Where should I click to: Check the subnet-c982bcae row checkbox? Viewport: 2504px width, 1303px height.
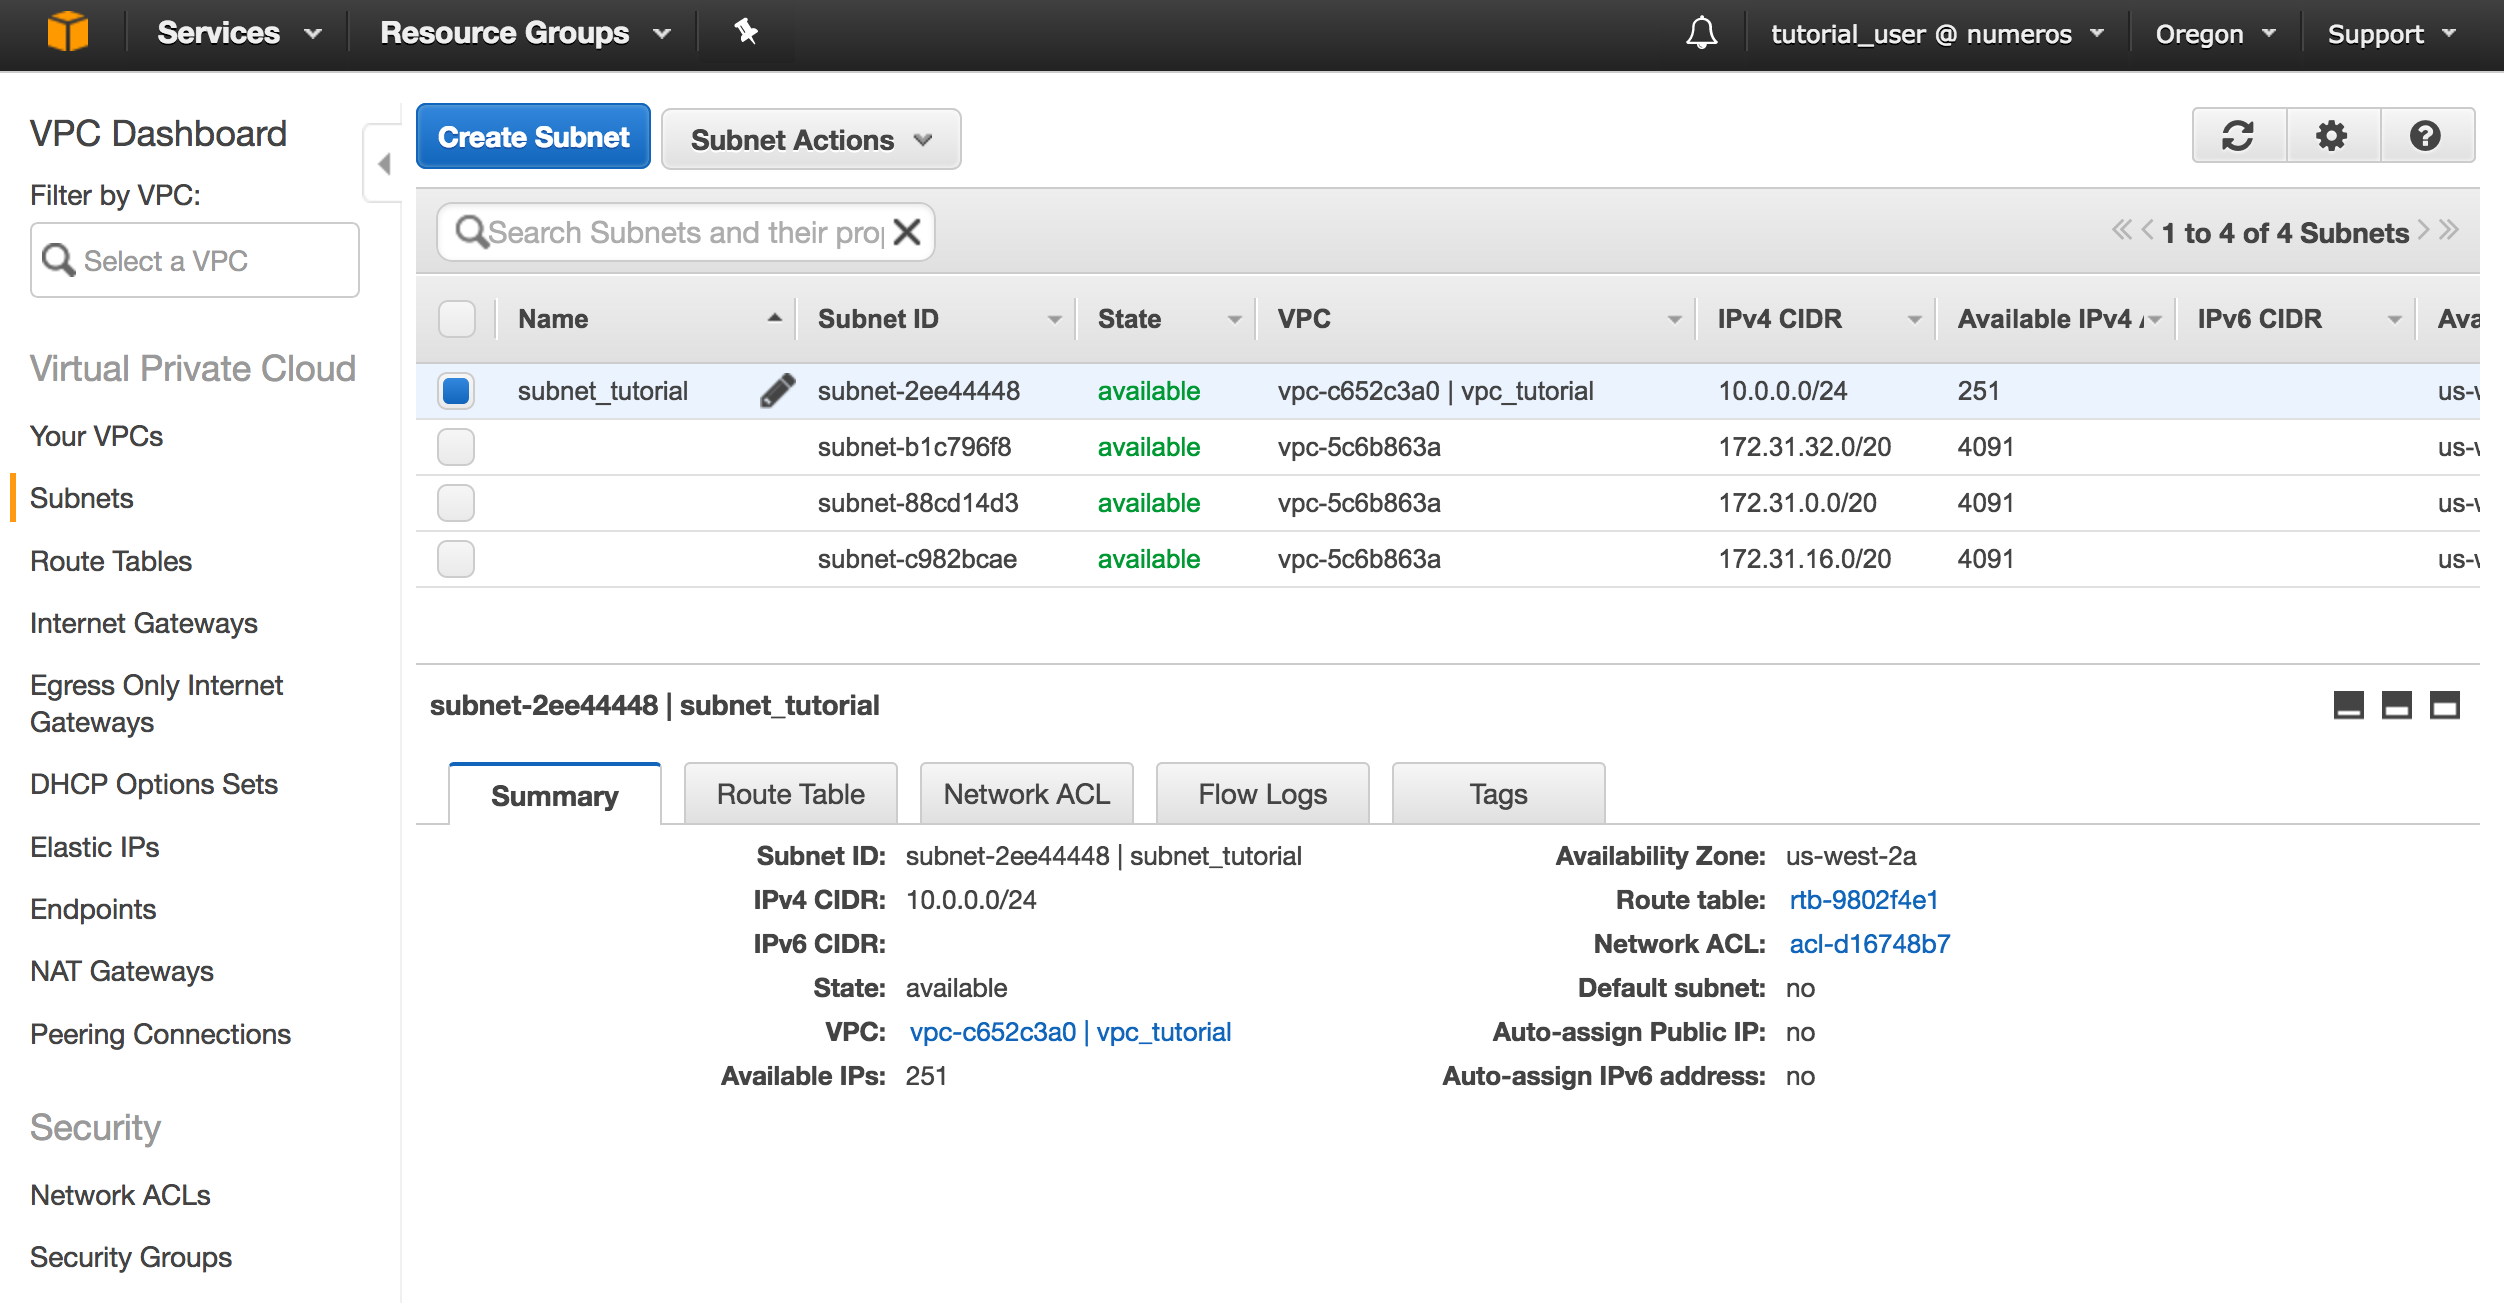coord(456,558)
